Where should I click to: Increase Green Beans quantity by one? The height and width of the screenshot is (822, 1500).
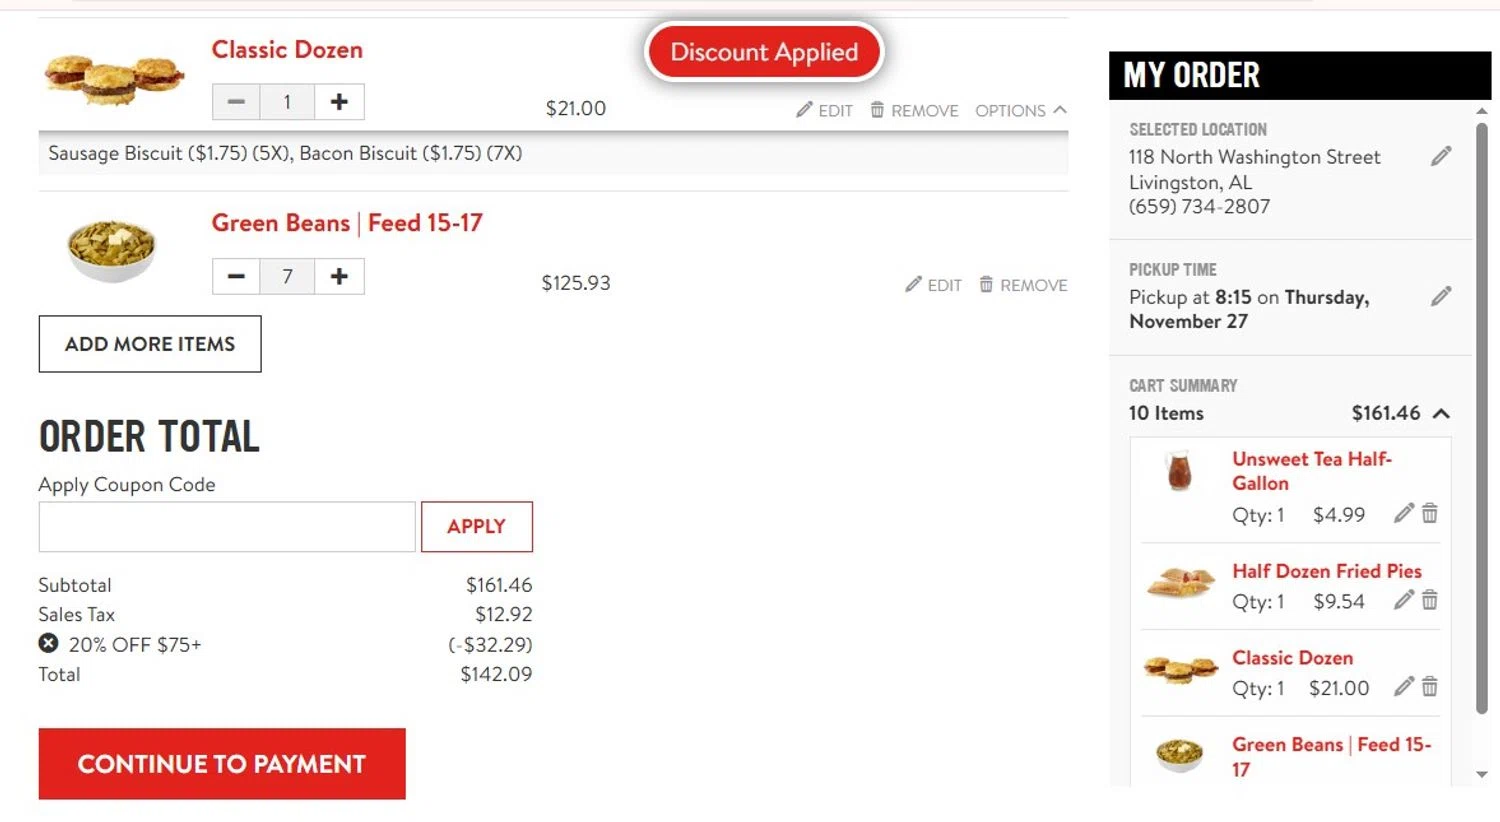click(339, 277)
